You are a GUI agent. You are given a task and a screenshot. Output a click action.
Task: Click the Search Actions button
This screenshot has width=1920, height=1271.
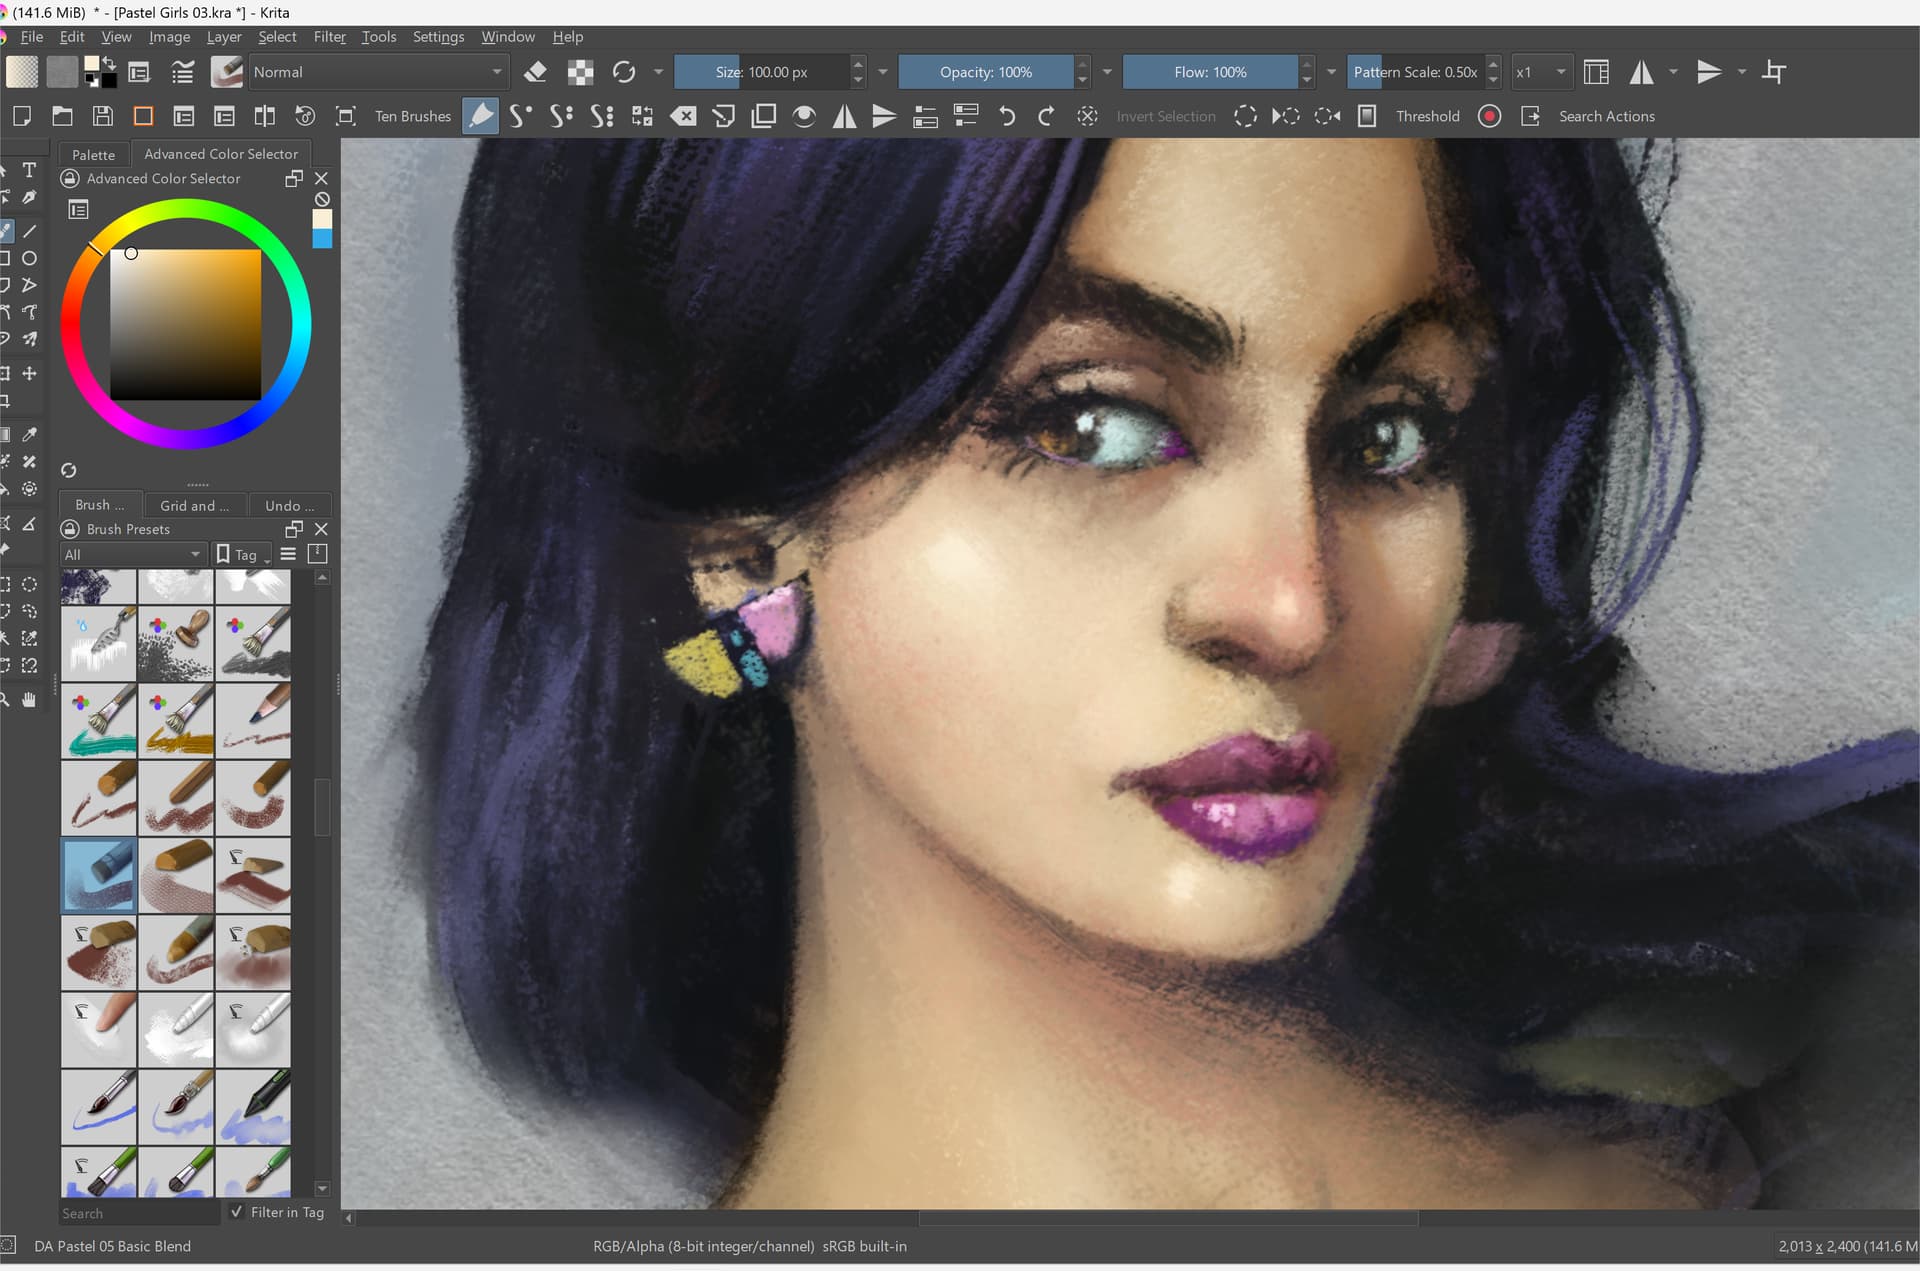click(x=1606, y=116)
